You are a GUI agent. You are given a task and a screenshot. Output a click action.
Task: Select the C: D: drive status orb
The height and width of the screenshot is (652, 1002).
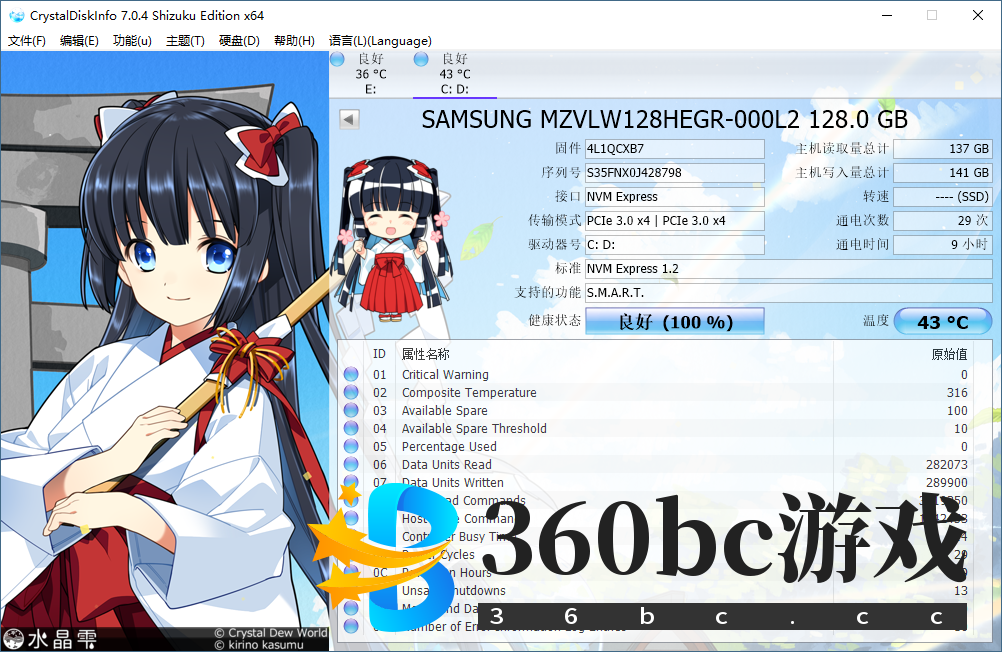coord(421,60)
